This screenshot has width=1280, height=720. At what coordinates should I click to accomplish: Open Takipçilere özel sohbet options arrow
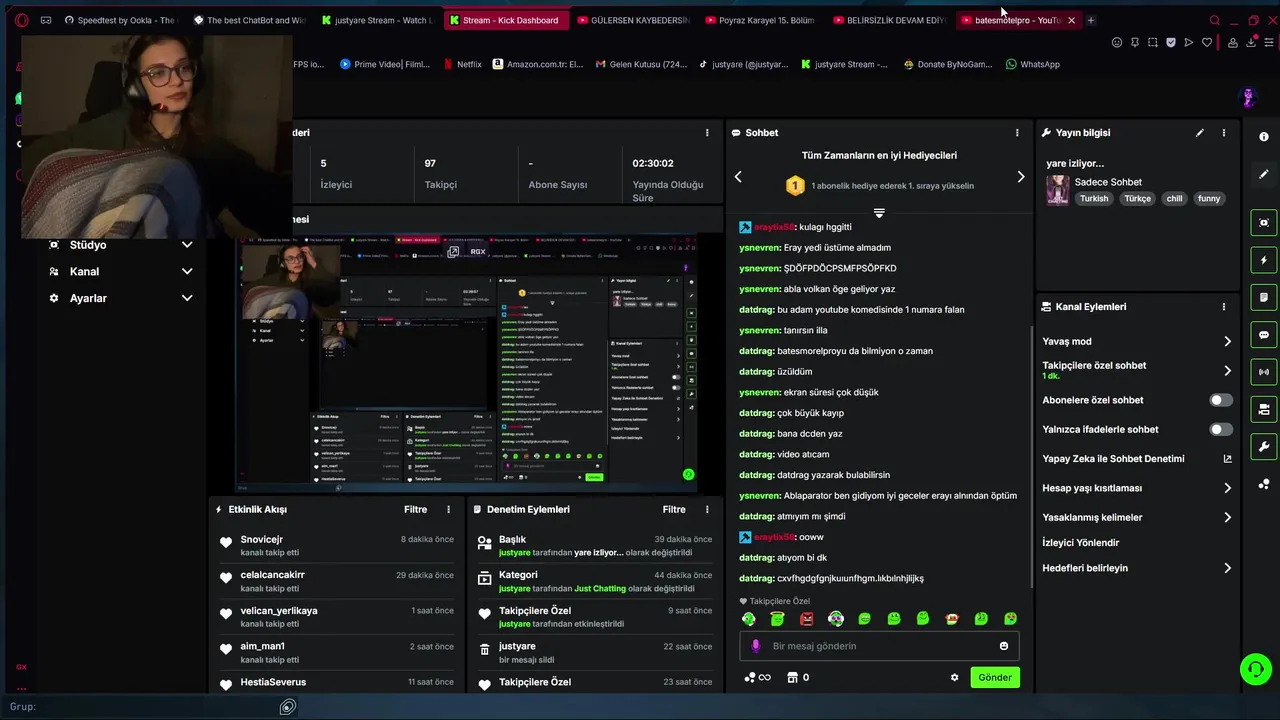click(x=1227, y=370)
